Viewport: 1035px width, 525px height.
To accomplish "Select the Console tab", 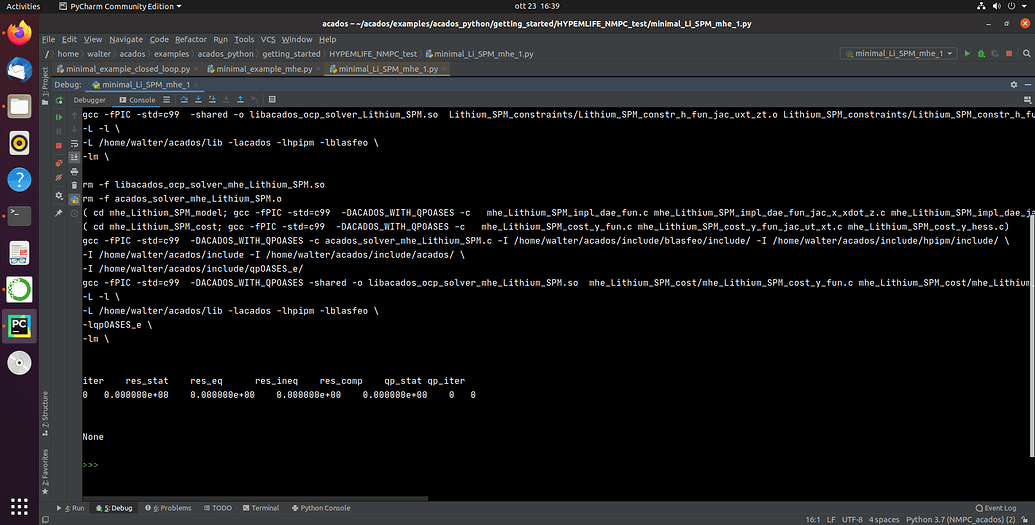I will 137,100.
